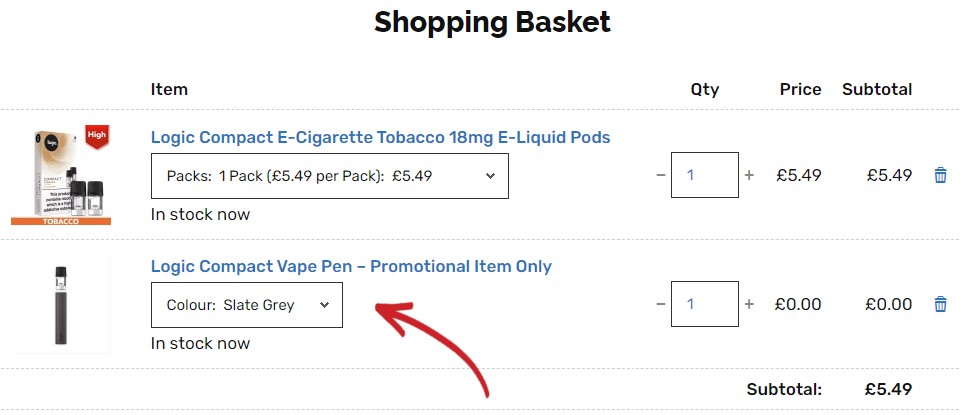Delete Tobacco E-Liquid Pods from basket
The height and width of the screenshot is (415, 972).
(x=940, y=175)
